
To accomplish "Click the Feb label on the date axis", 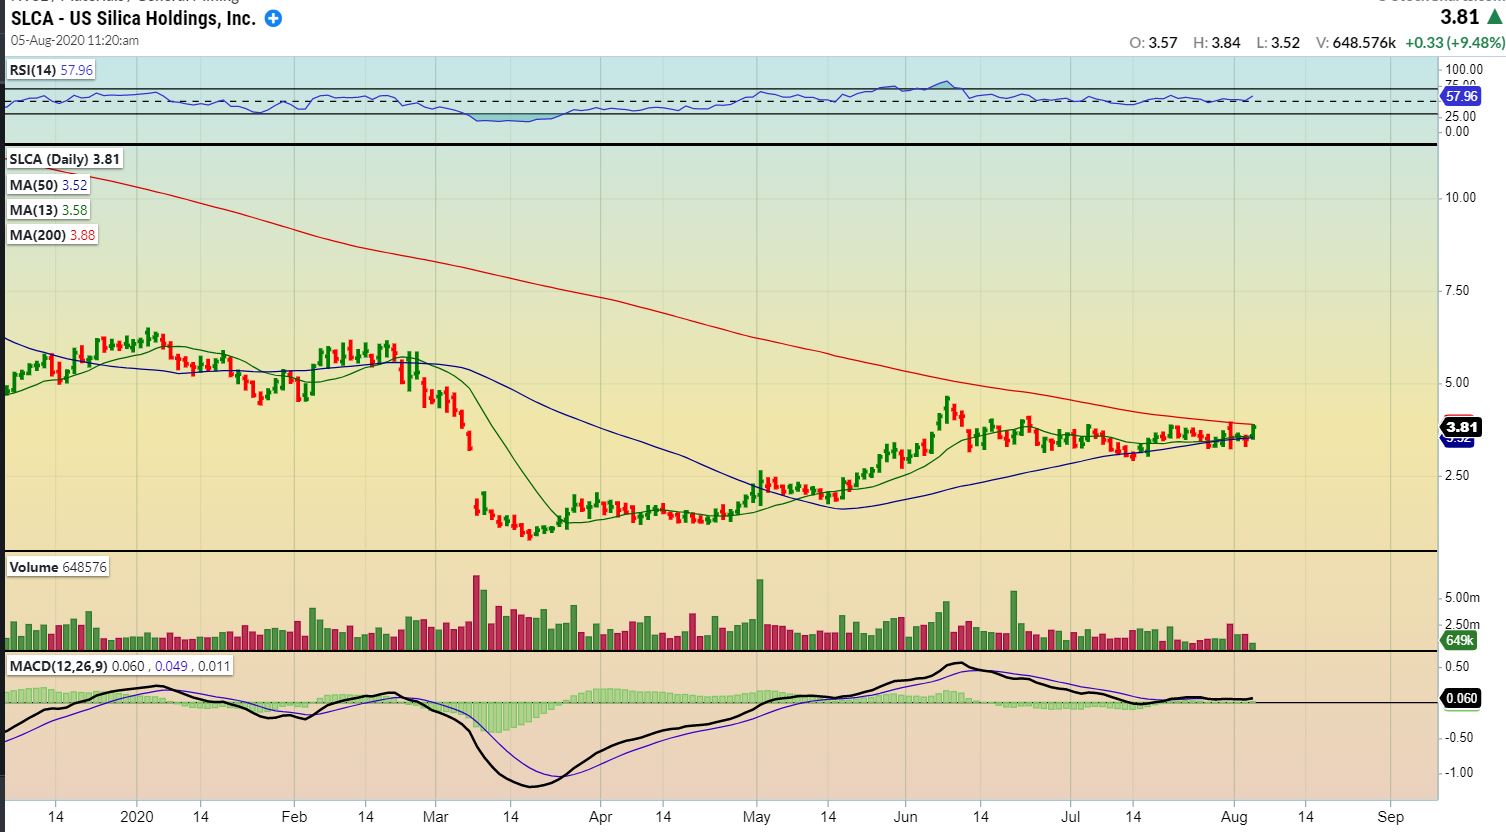I will coord(294,817).
